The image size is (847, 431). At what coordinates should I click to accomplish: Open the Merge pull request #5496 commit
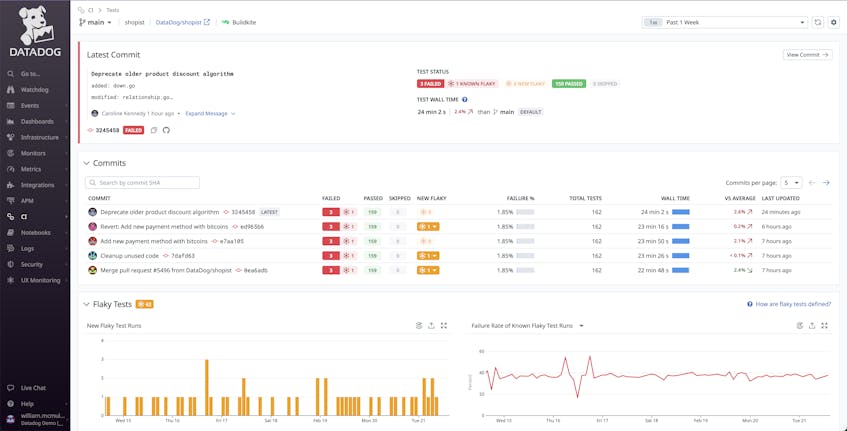click(x=166, y=270)
